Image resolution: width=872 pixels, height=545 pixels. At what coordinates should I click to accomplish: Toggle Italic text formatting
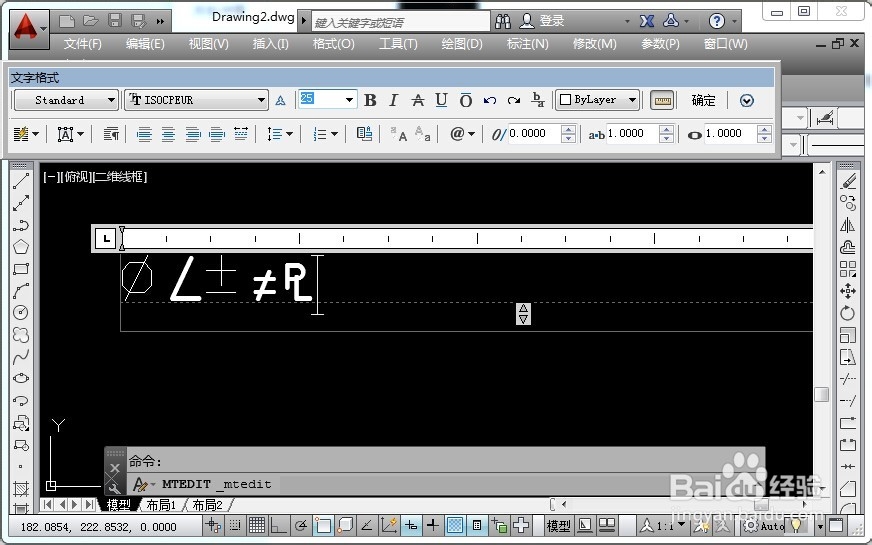394,100
